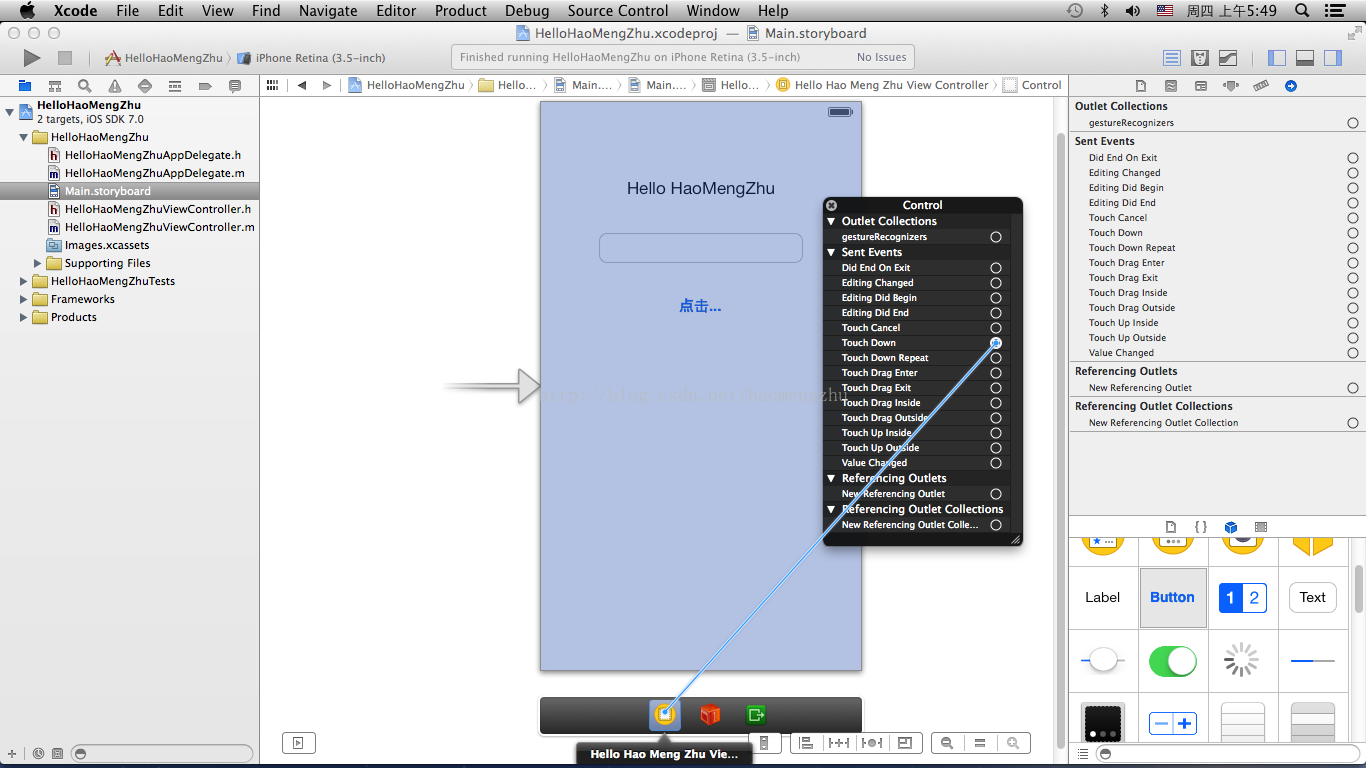Open the Project navigator folder icon
The image size is (1366, 768).
tap(25, 86)
